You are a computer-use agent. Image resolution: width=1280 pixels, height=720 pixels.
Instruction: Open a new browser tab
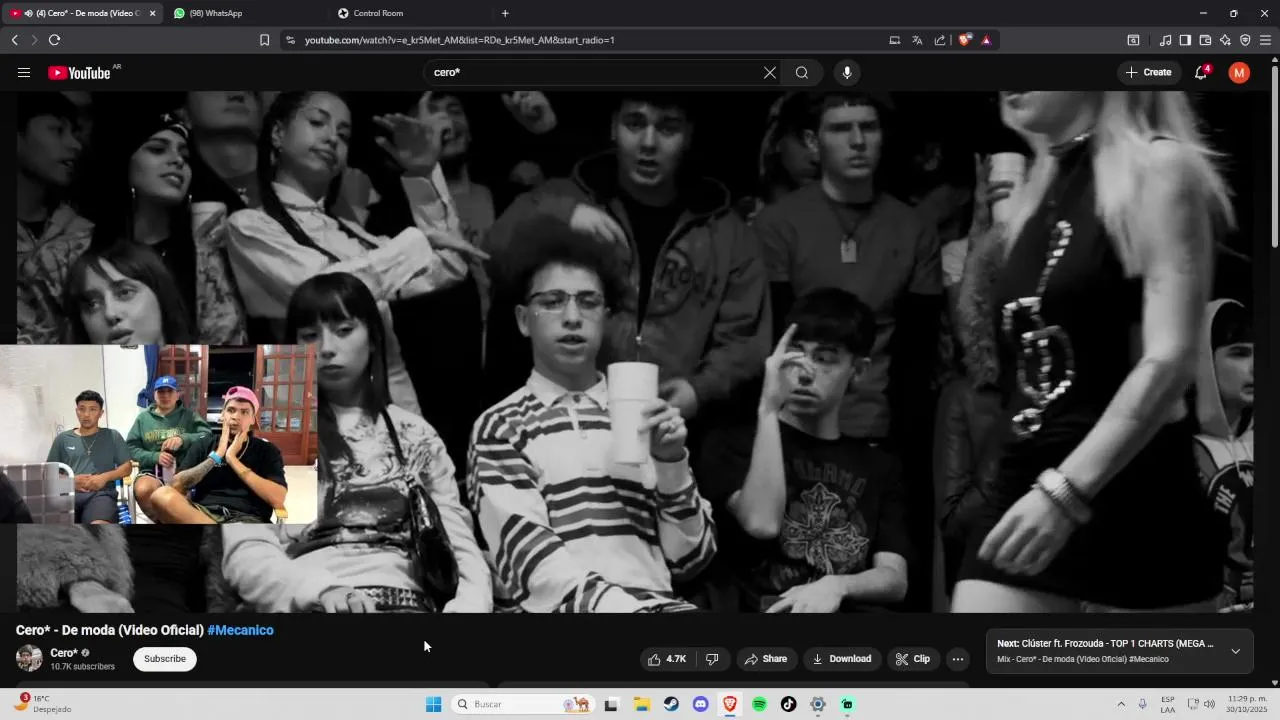505,13
